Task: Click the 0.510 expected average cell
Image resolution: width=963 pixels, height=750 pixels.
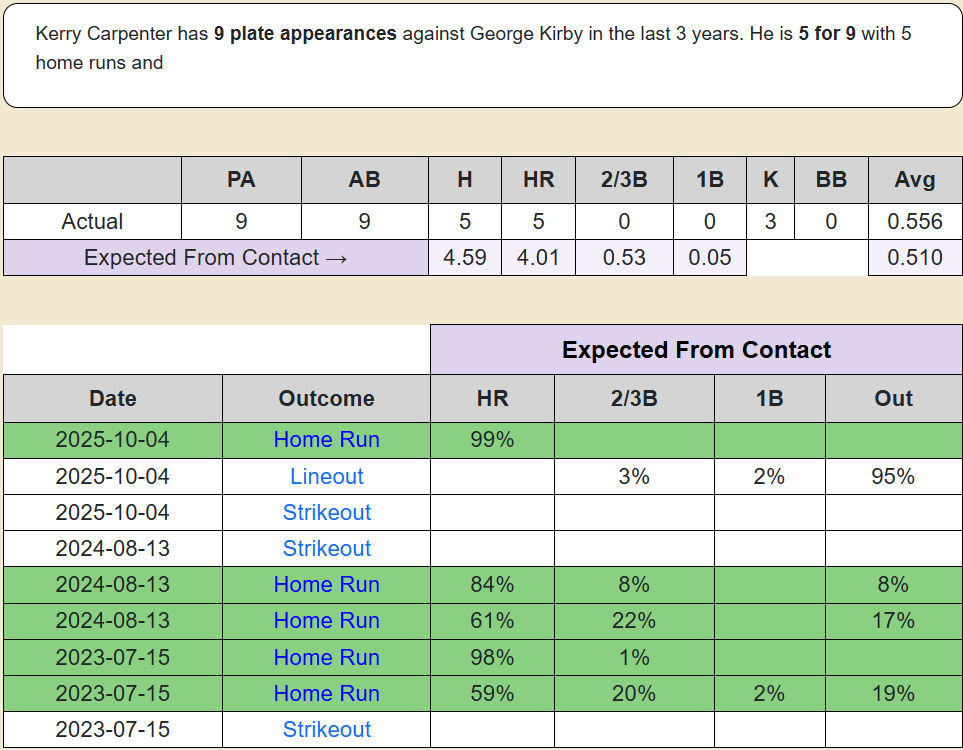Action: [x=915, y=257]
